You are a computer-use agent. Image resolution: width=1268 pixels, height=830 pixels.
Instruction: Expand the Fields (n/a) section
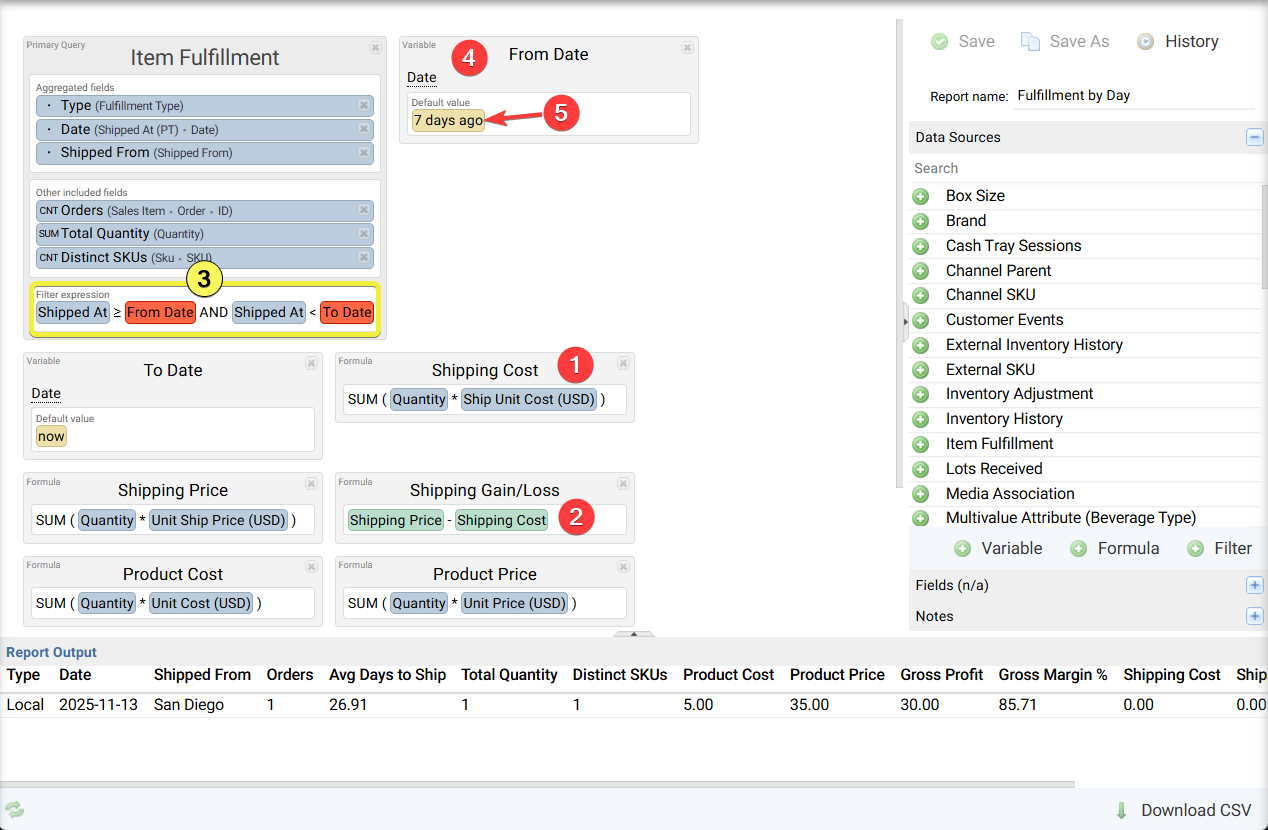[x=1254, y=585]
